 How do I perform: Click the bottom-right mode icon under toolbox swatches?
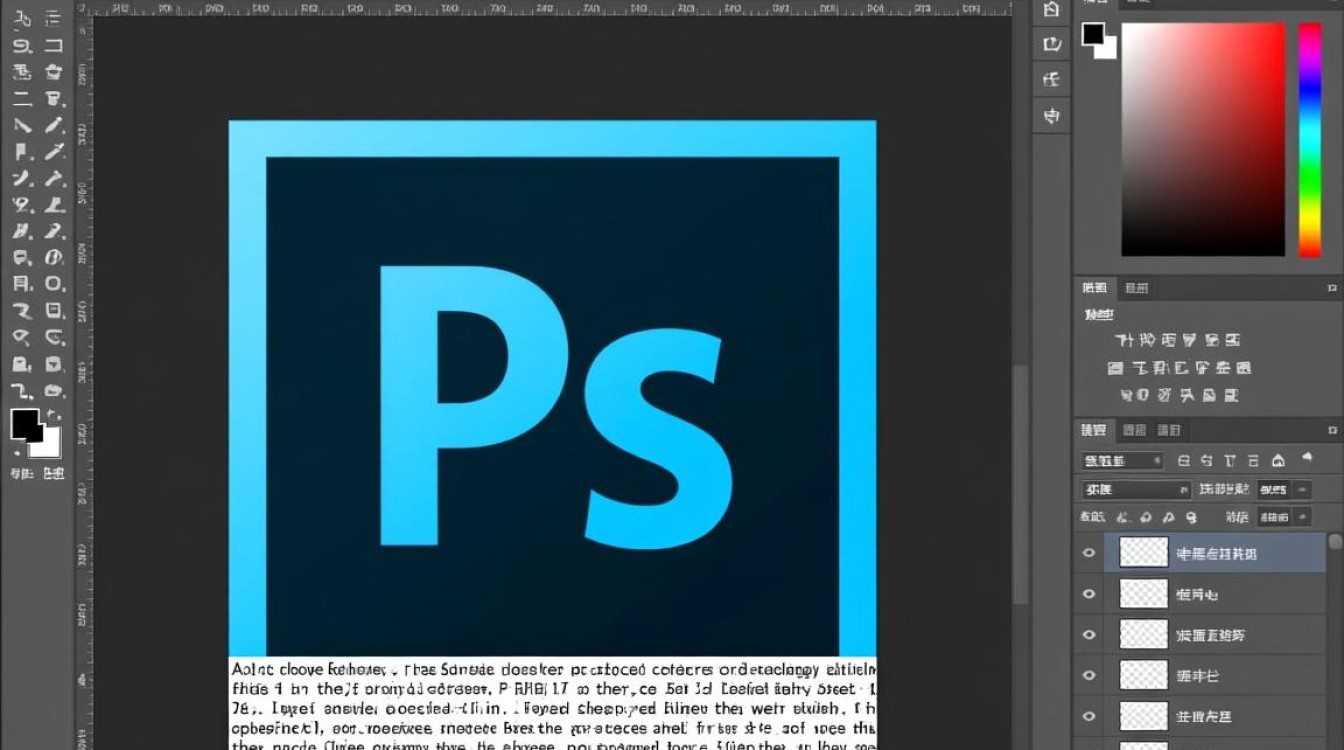[53, 472]
